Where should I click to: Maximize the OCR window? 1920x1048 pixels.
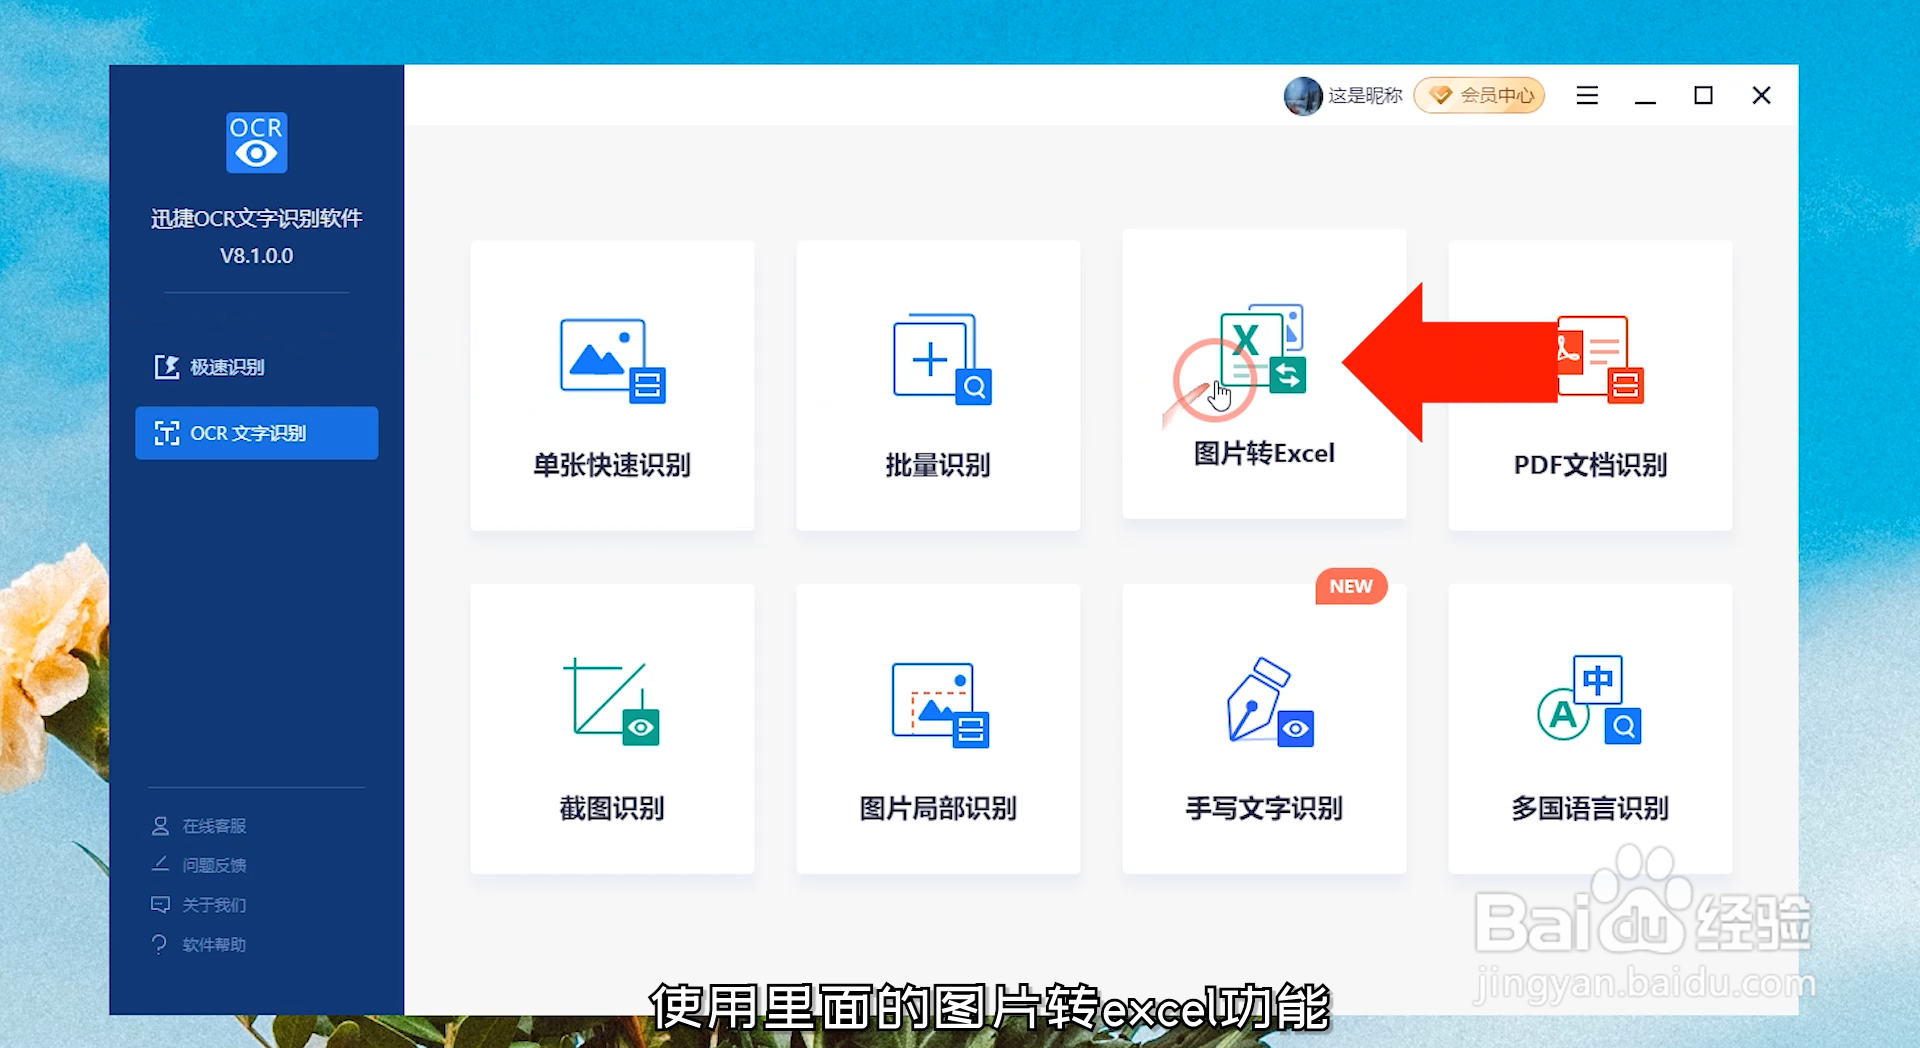(x=1703, y=96)
